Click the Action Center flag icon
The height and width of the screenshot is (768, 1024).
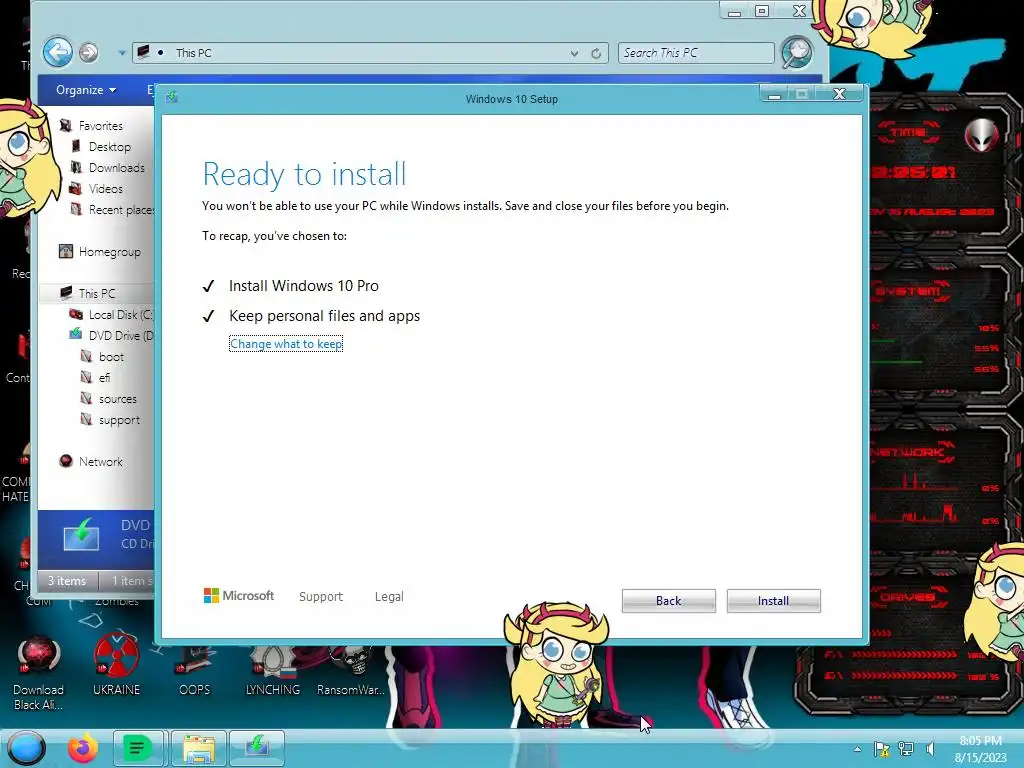(x=881, y=749)
